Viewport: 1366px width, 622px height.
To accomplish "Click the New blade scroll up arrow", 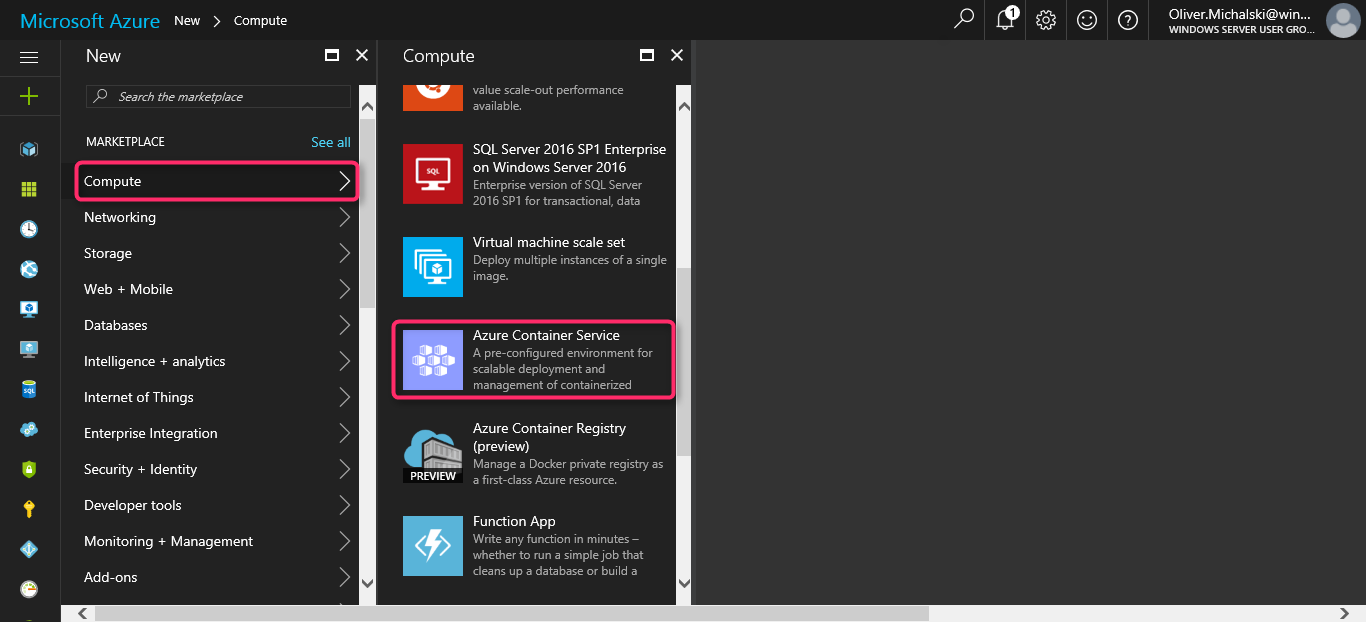I will click(x=367, y=106).
